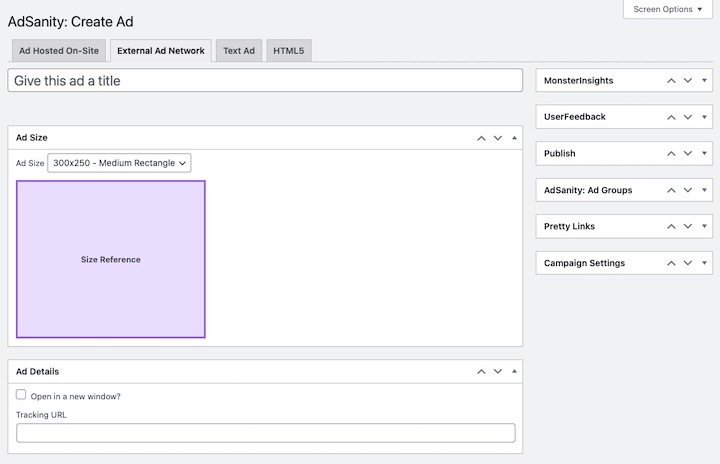
Task: Move the AdSanity: Ad Groups box up
Action: 671,190
